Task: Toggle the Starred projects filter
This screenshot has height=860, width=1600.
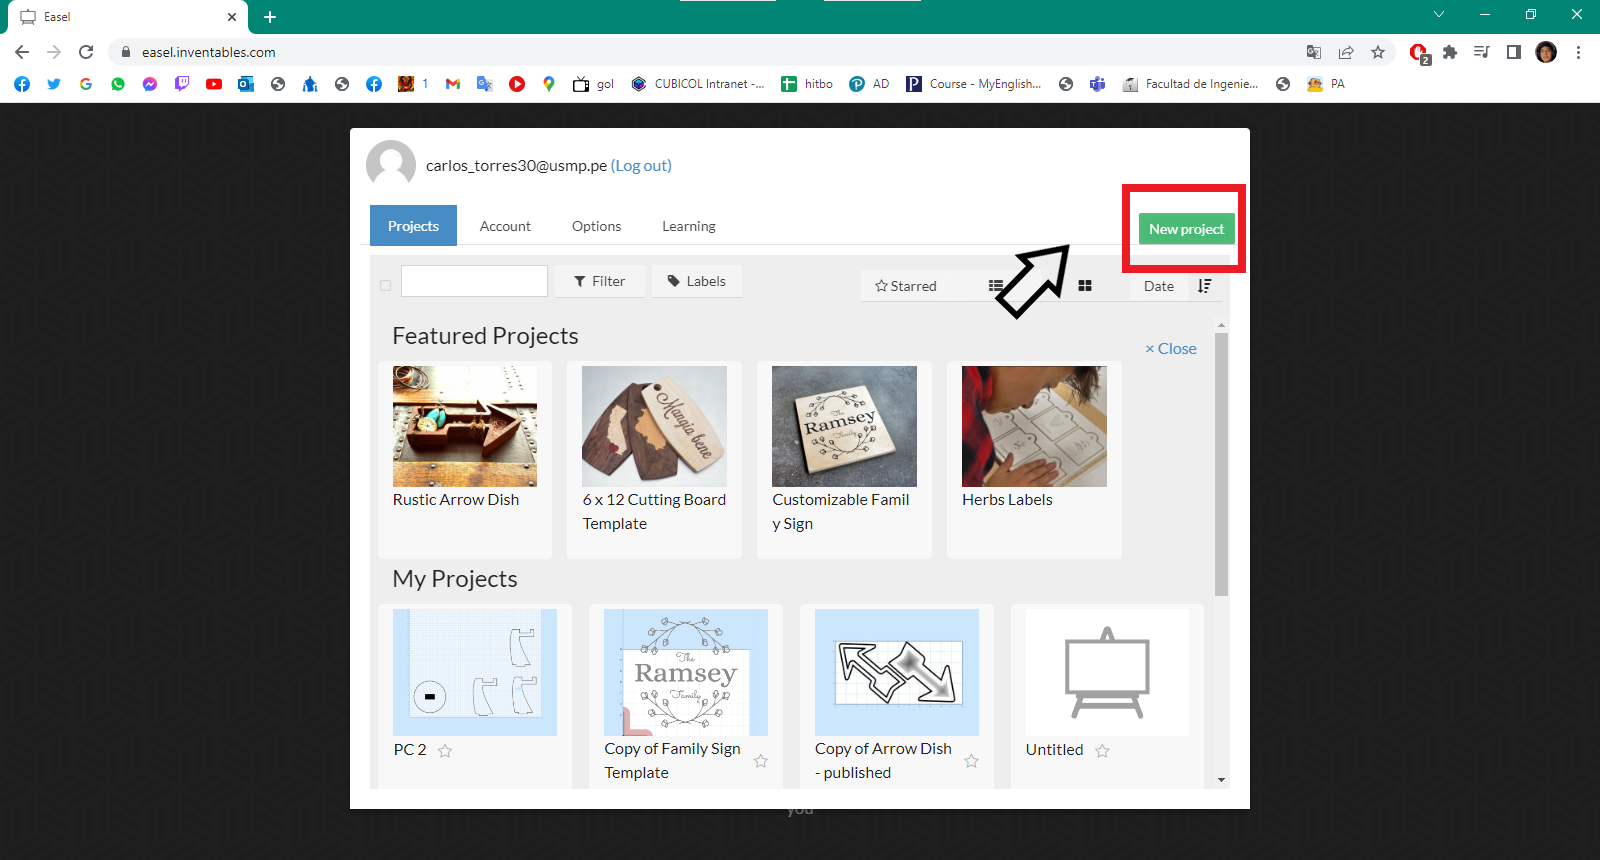Action: coord(906,286)
